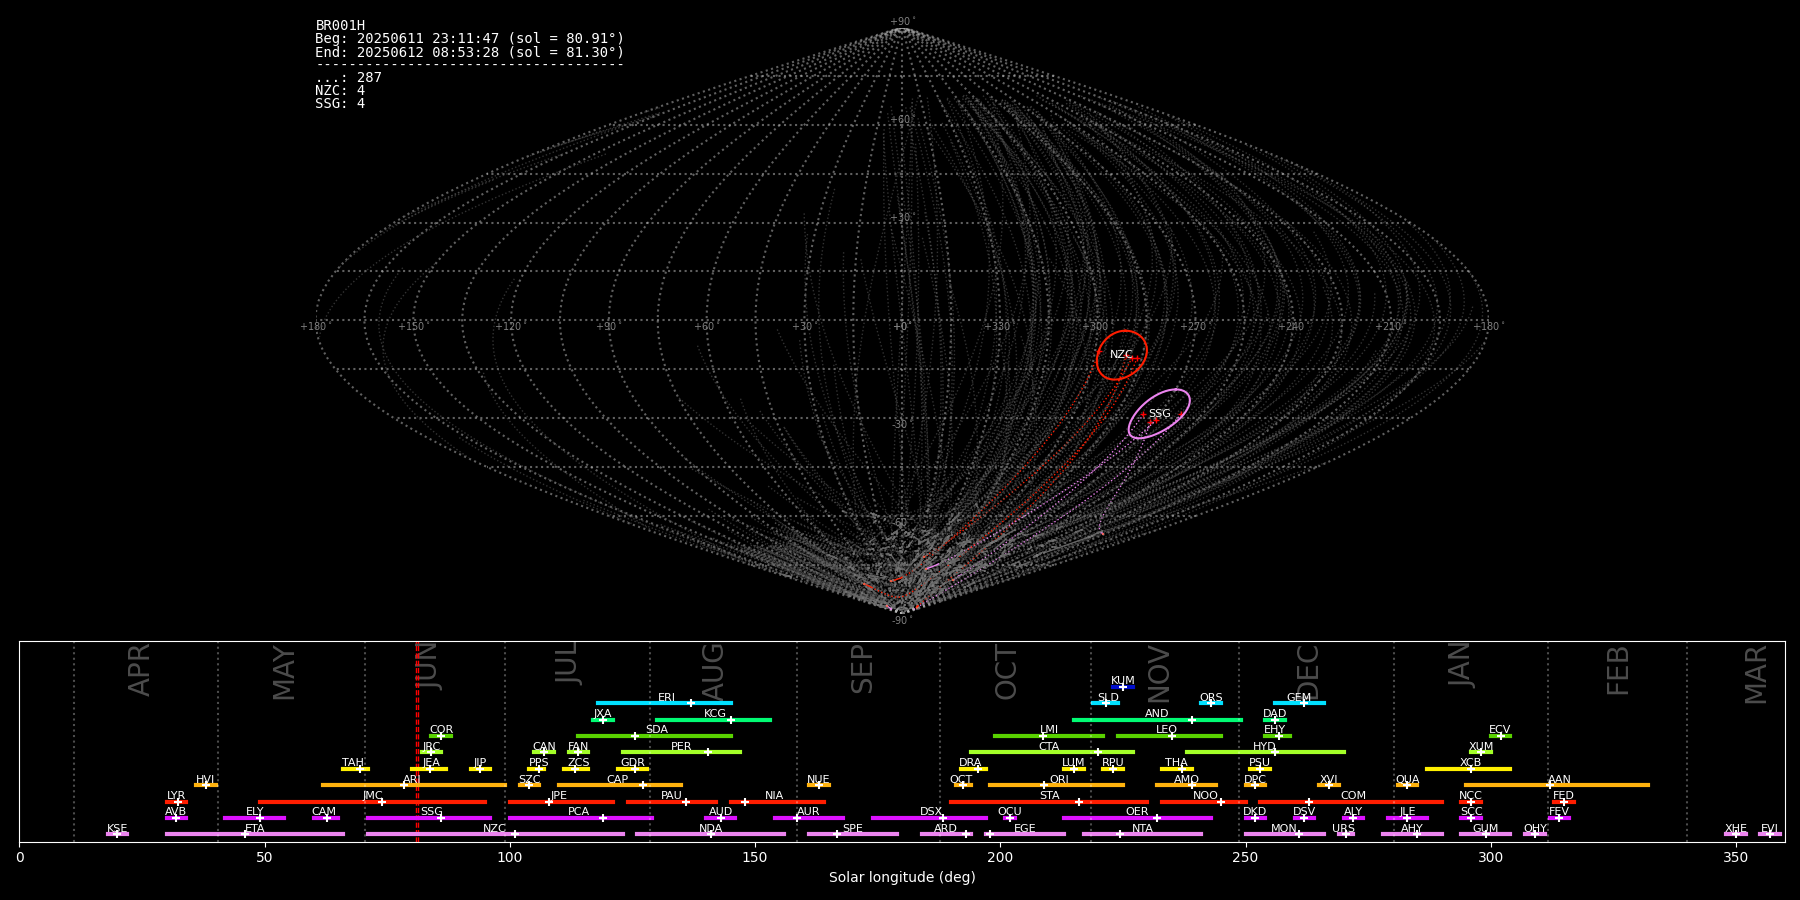Image resolution: width=1800 pixels, height=900 pixels.
Task: Click the AND shower label
Action: 1156,714
